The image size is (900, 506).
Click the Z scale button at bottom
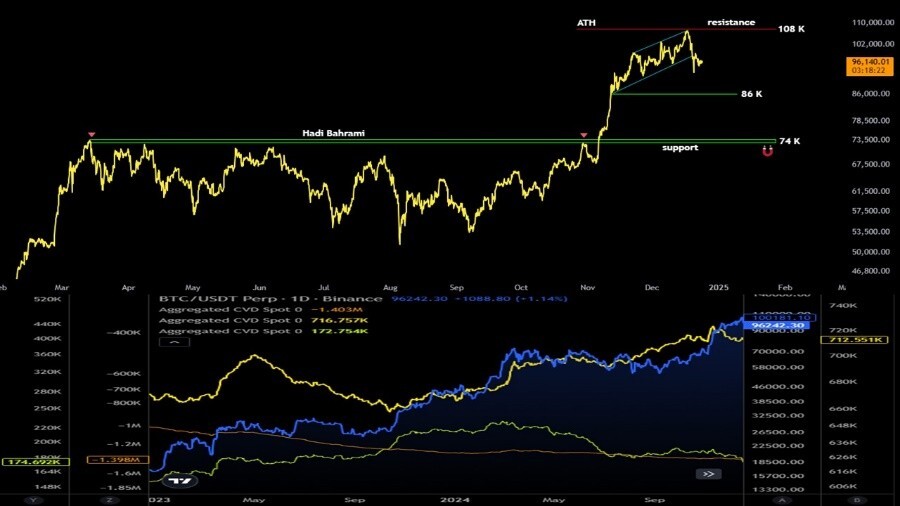110,500
